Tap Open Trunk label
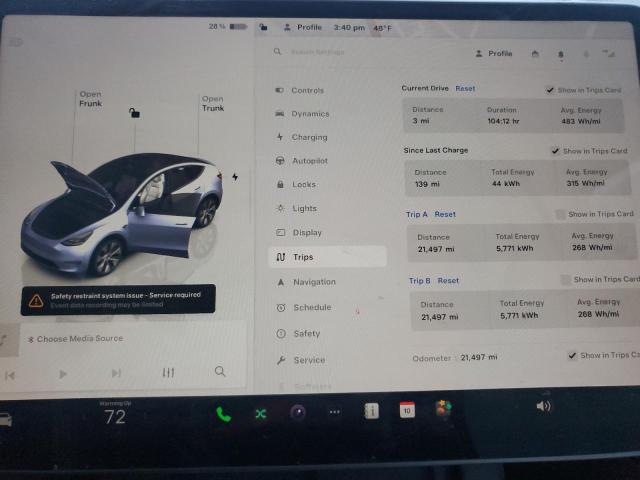Image resolution: width=640 pixels, height=480 pixels. point(213,104)
